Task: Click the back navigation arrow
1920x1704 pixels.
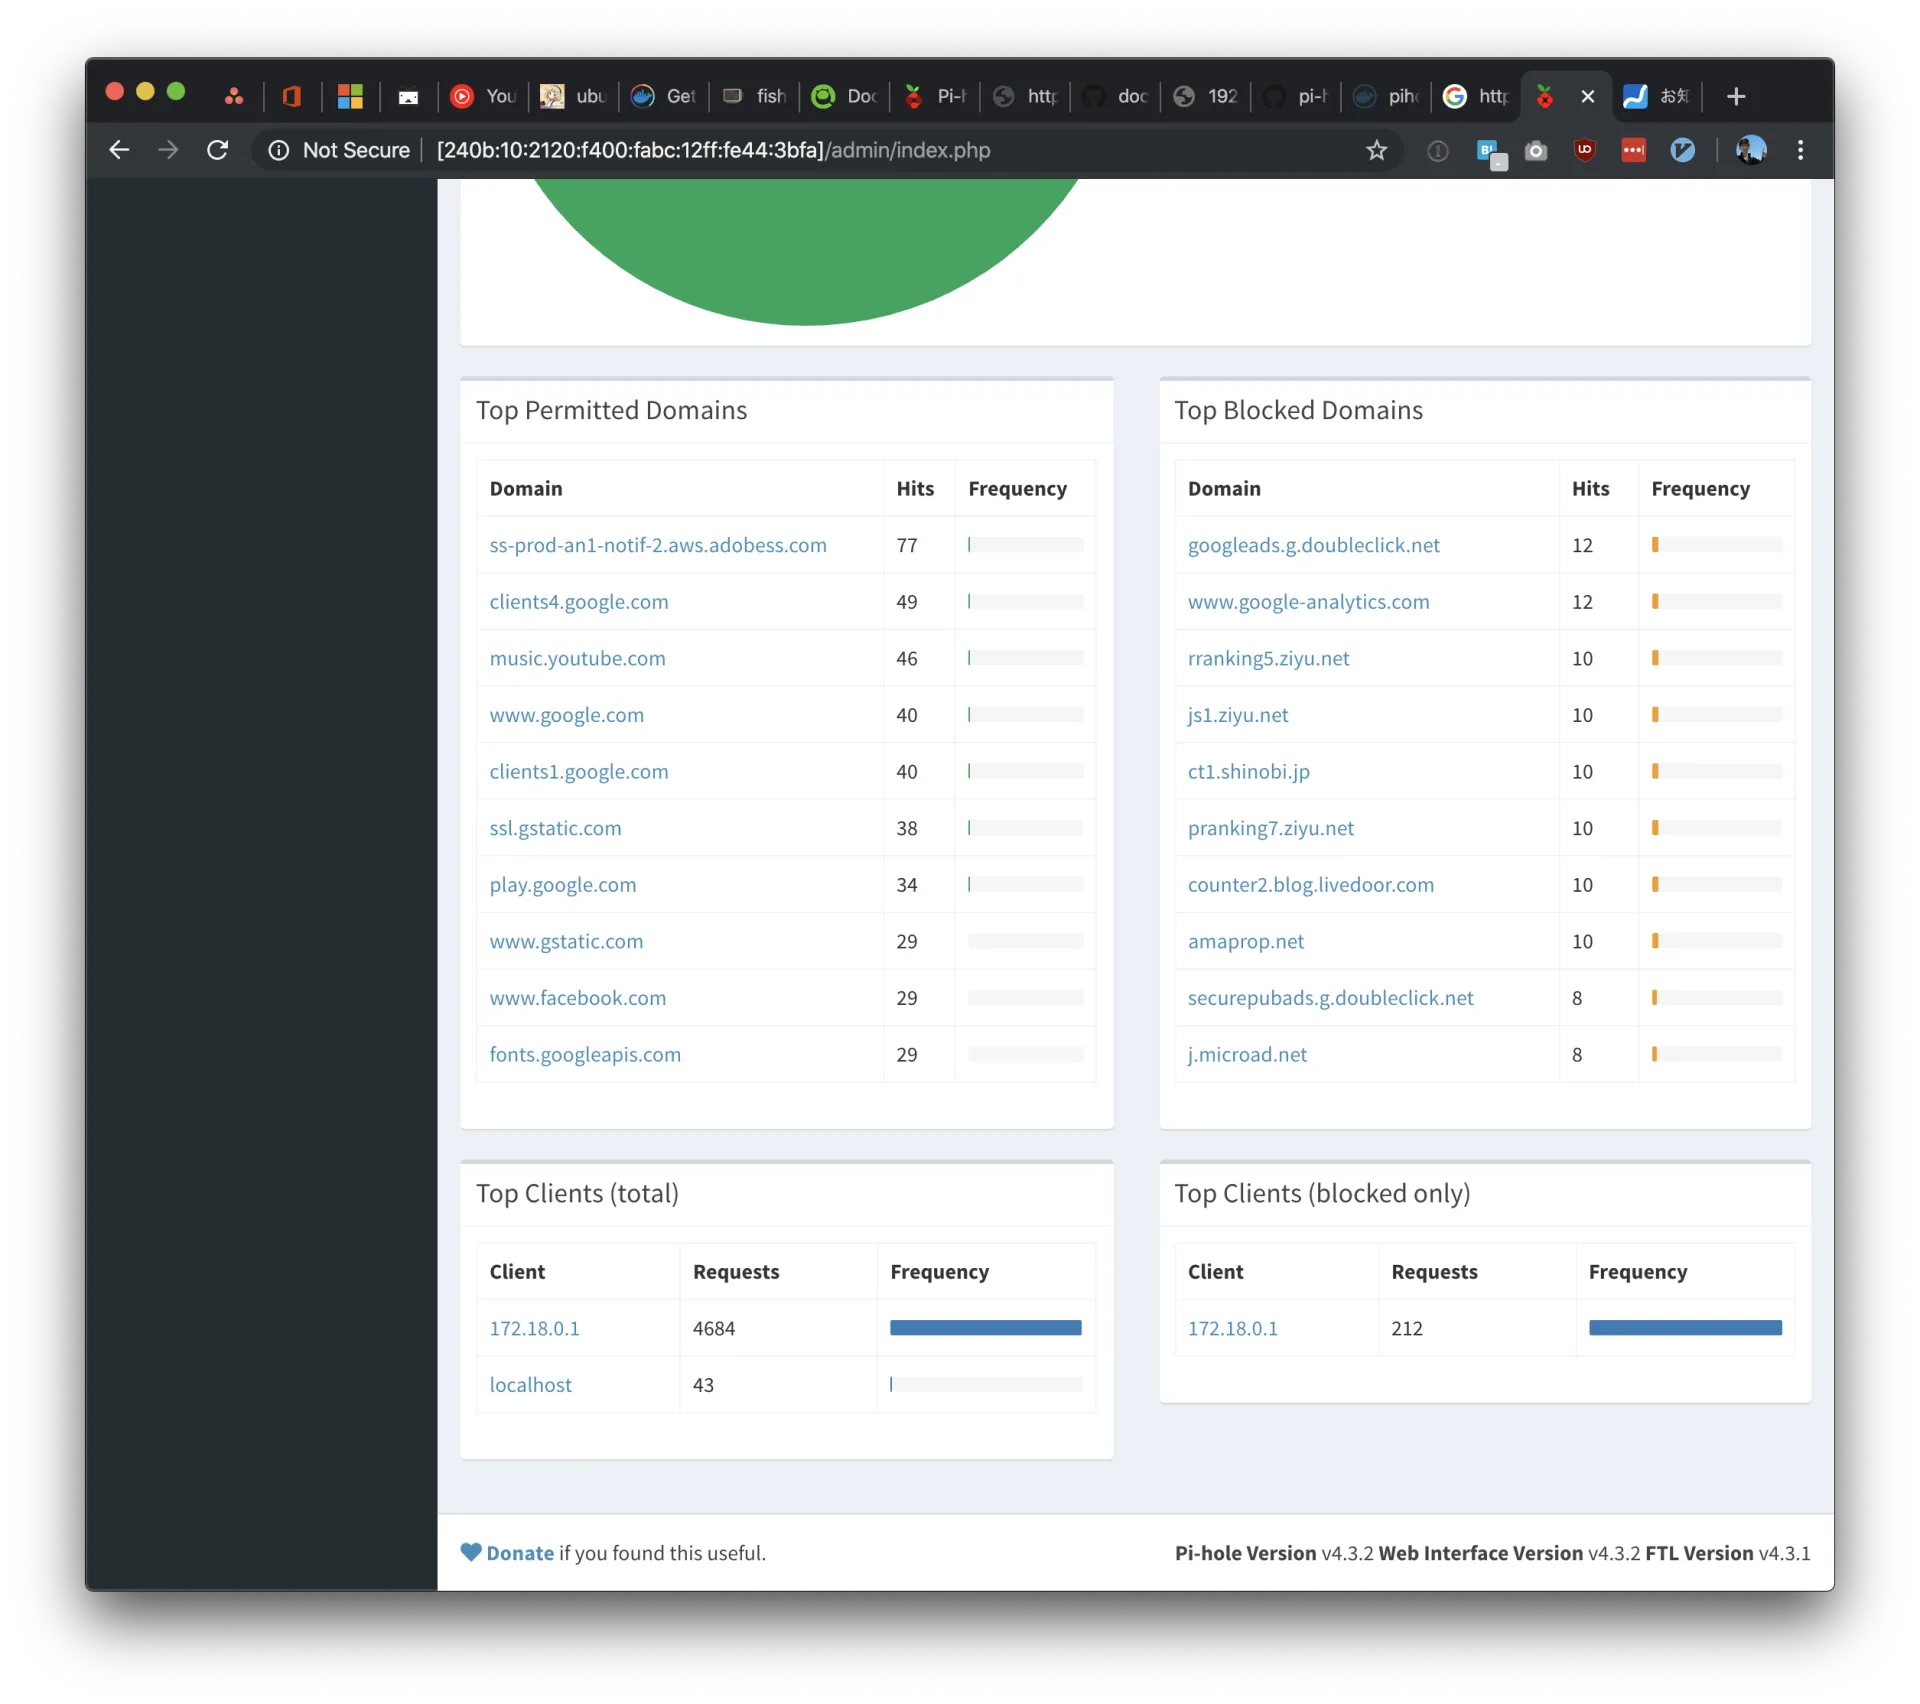Action: click(119, 150)
